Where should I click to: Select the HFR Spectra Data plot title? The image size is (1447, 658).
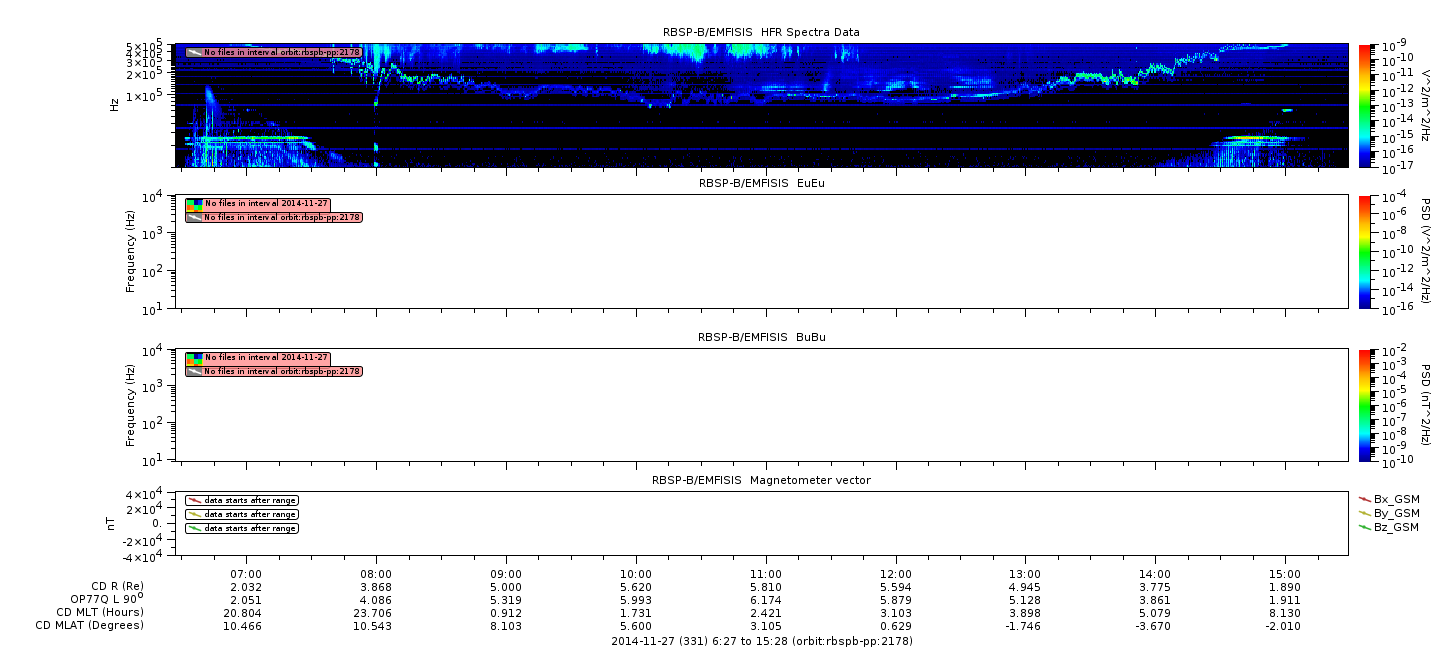click(761, 32)
